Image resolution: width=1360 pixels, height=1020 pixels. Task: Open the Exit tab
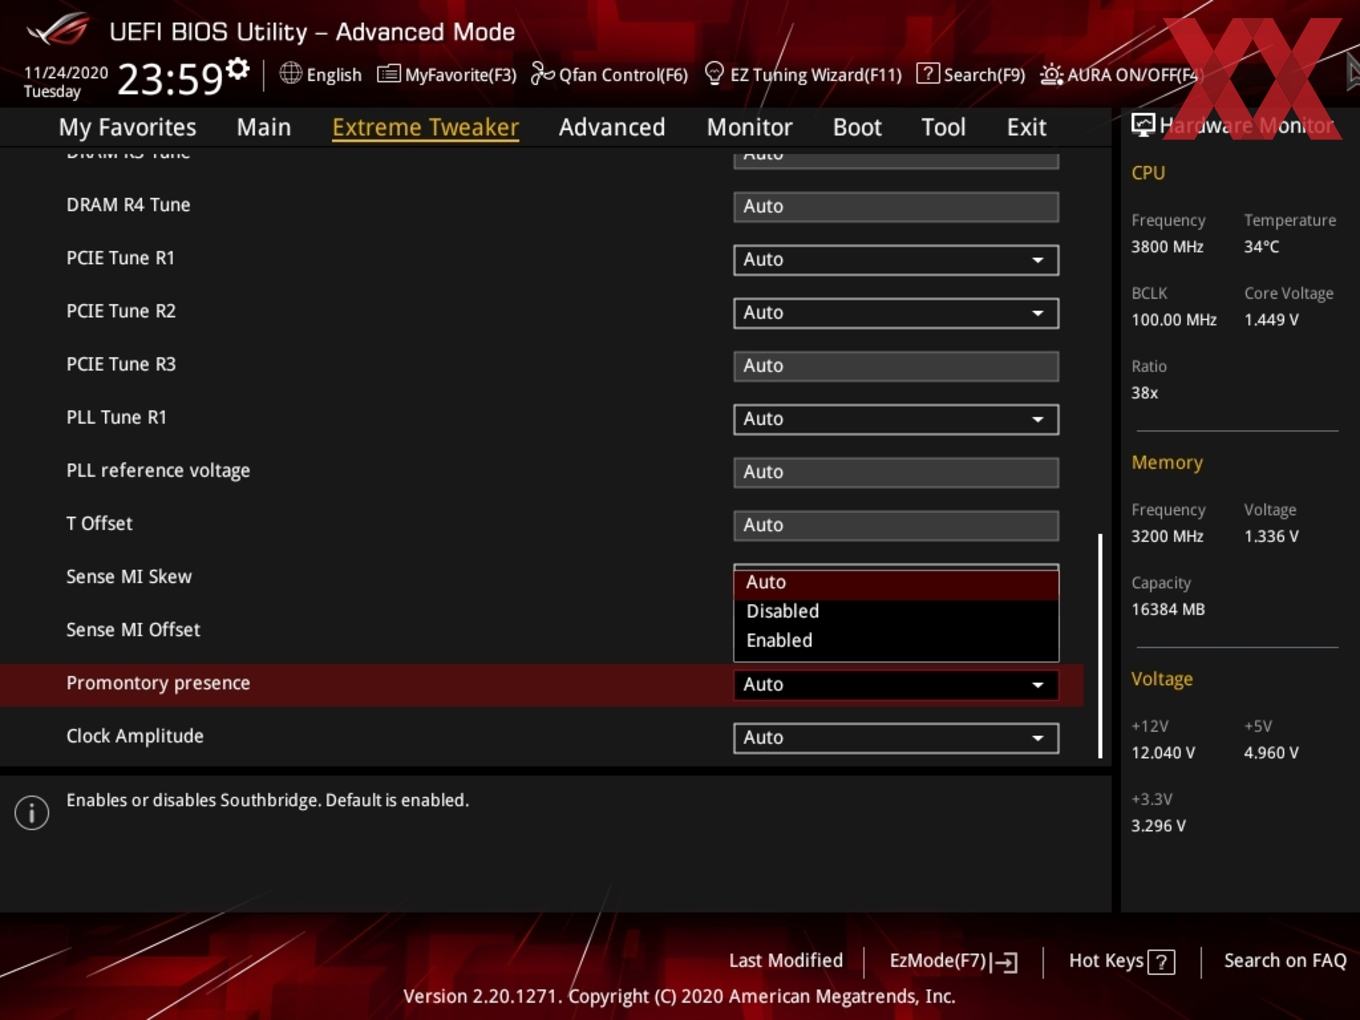pyautogui.click(x=1026, y=127)
